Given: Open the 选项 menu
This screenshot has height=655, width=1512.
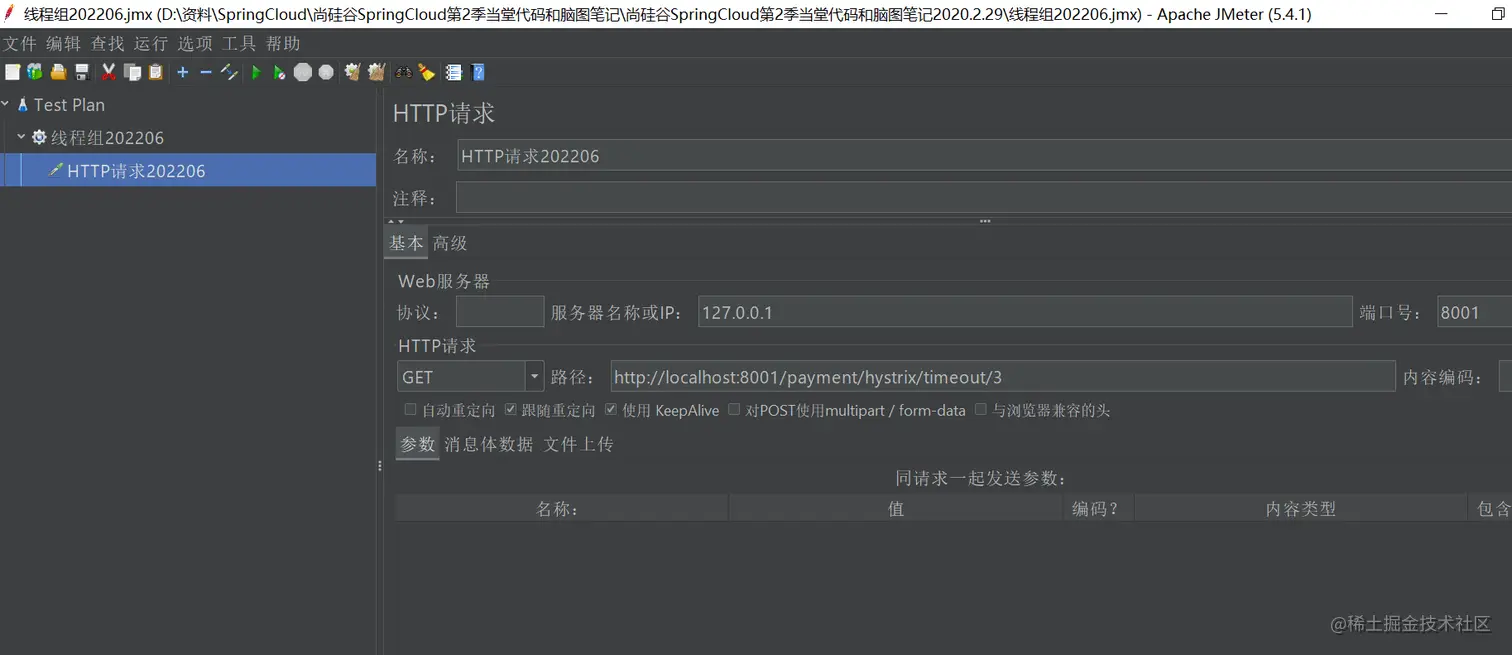Looking at the screenshot, I should pos(195,44).
